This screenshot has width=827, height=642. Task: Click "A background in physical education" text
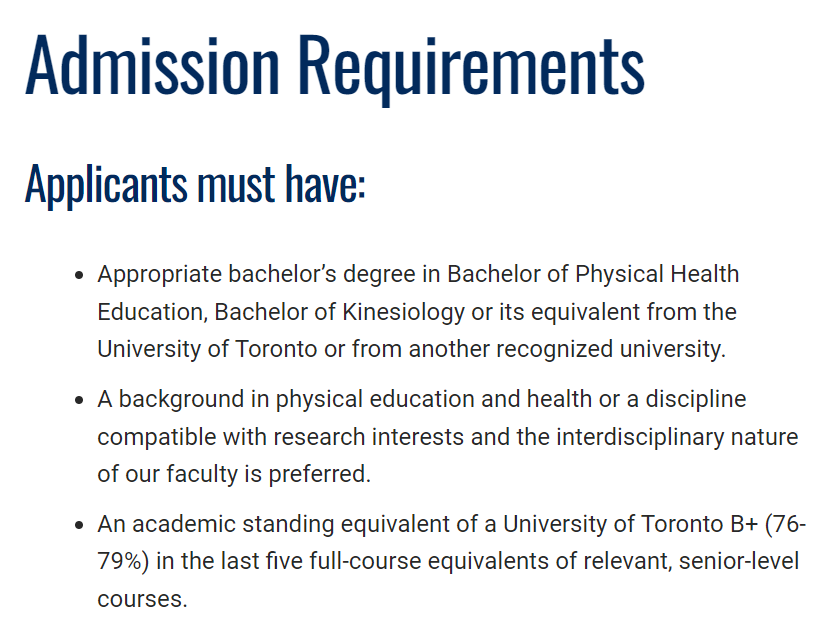tap(268, 399)
